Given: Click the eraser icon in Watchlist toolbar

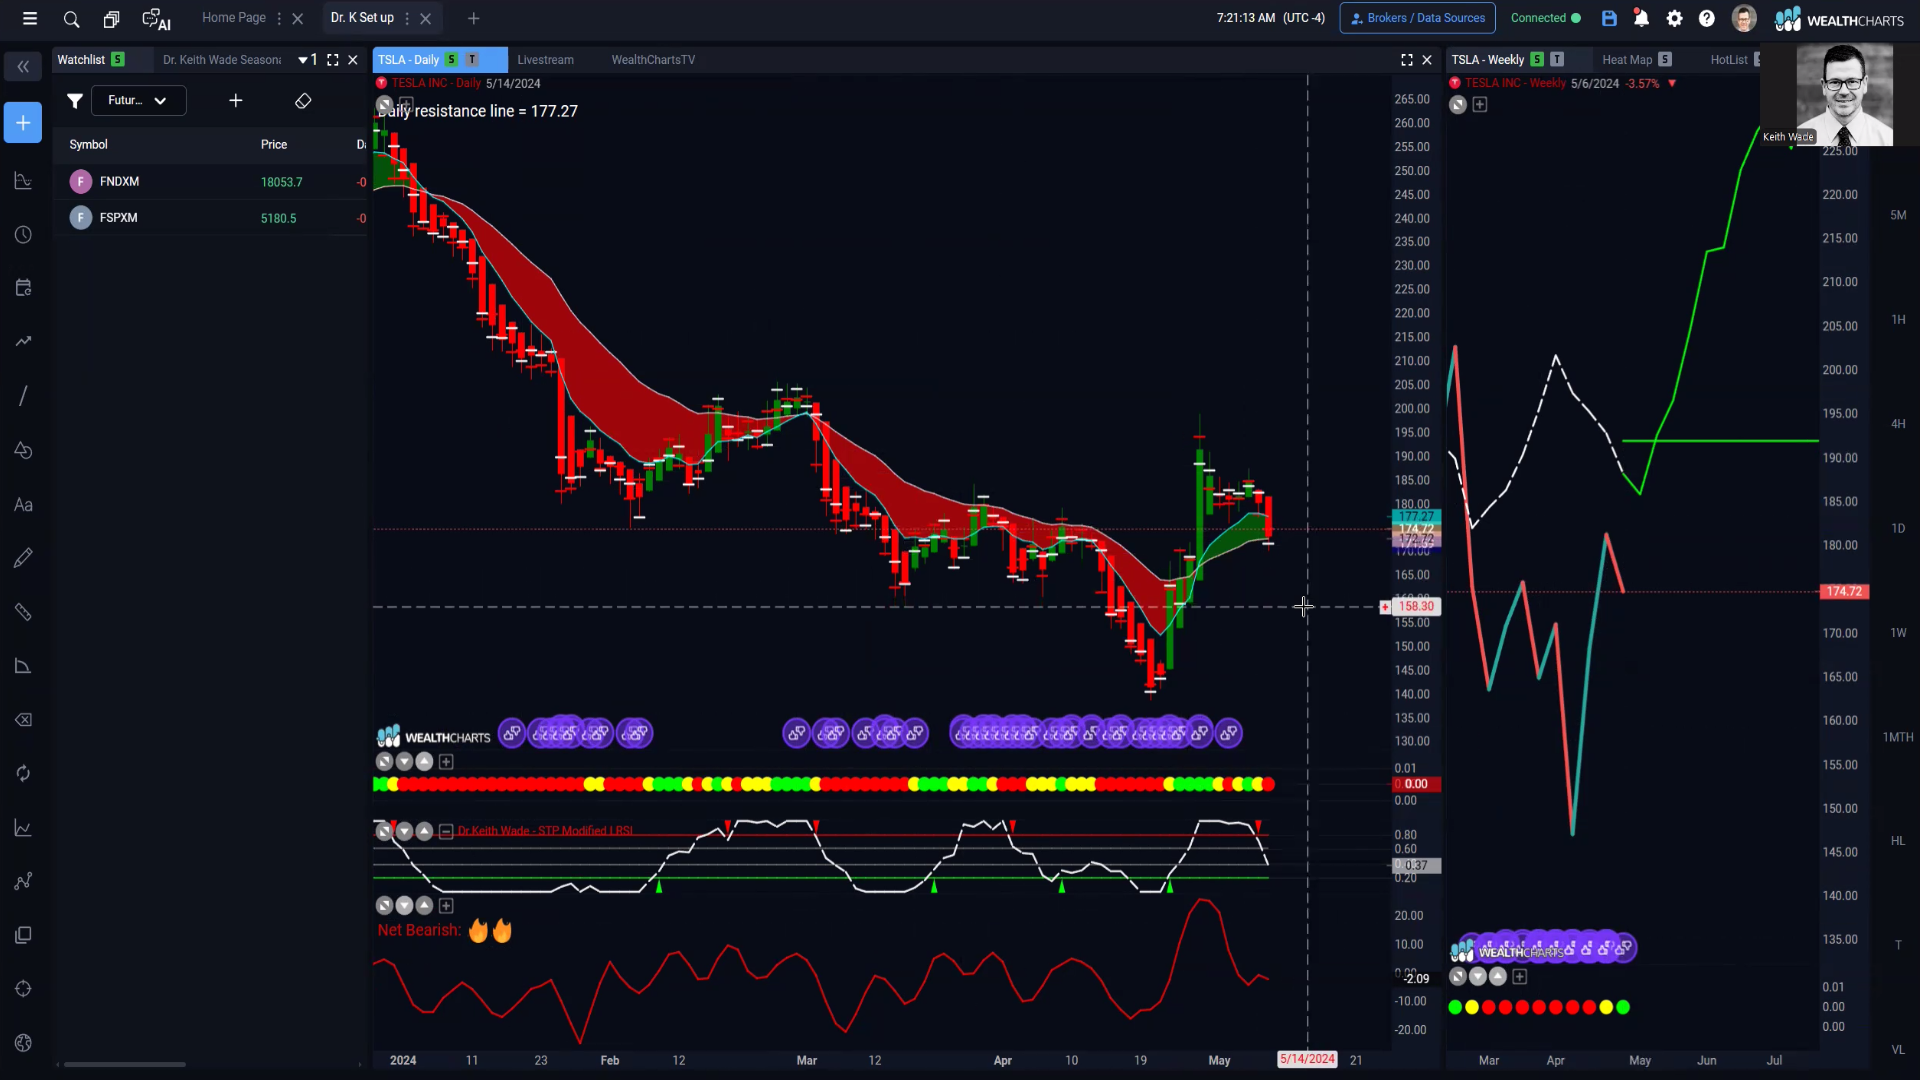Looking at the screenshot, I should 303,101.
